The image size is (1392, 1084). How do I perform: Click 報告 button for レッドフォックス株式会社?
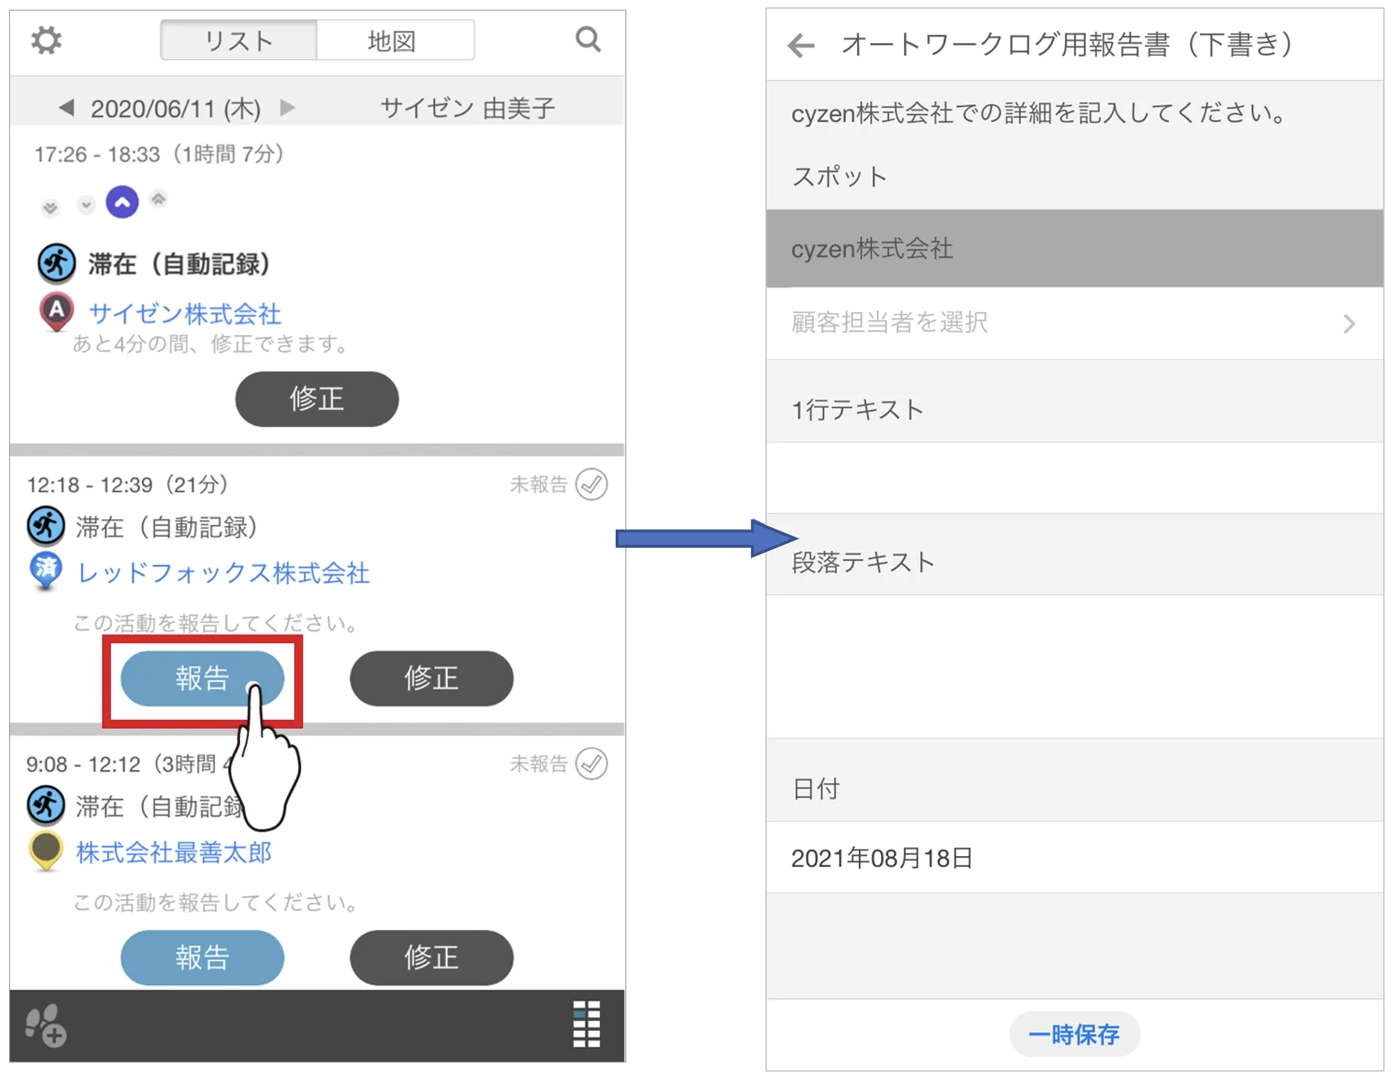202,678
